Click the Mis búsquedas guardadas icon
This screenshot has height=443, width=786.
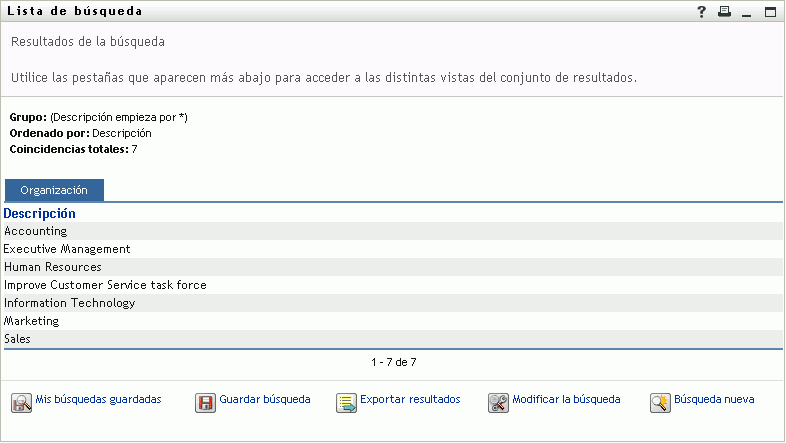point(22,402)
